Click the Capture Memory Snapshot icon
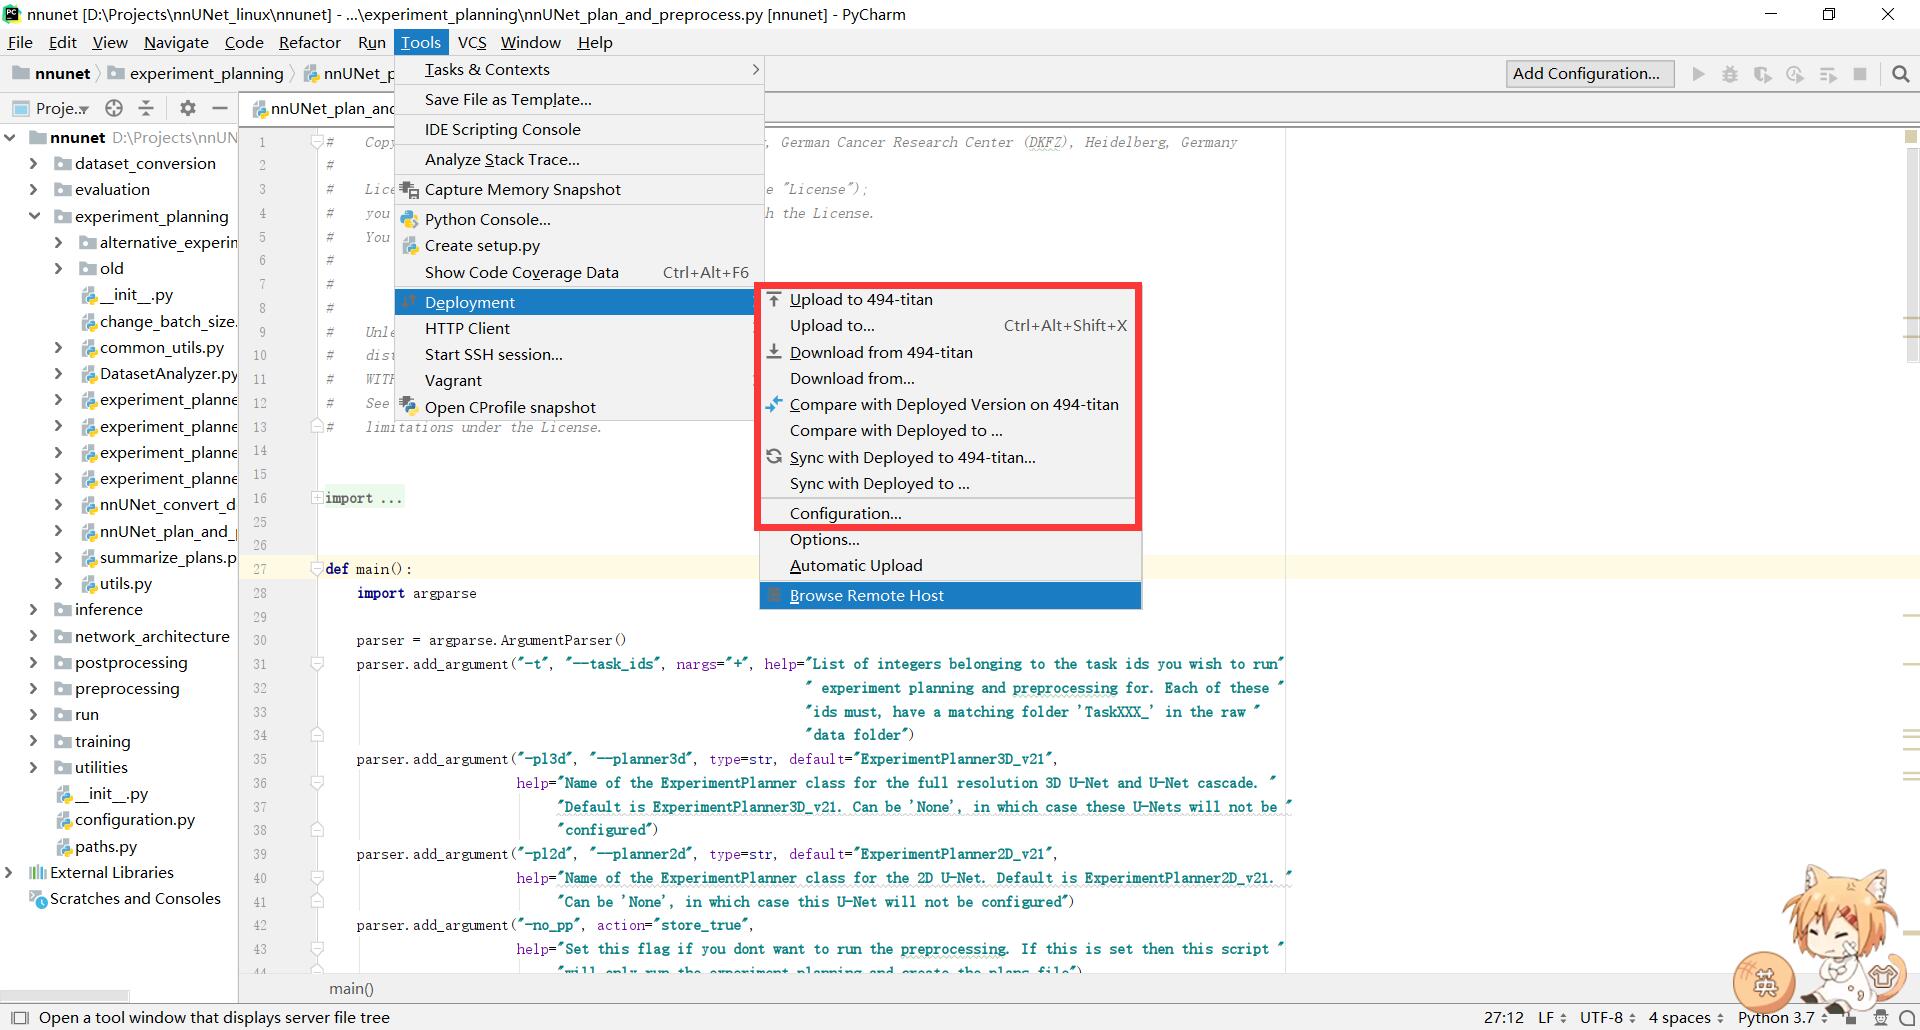This screenshot has height=1030, width=1920. tap(408, 189)
